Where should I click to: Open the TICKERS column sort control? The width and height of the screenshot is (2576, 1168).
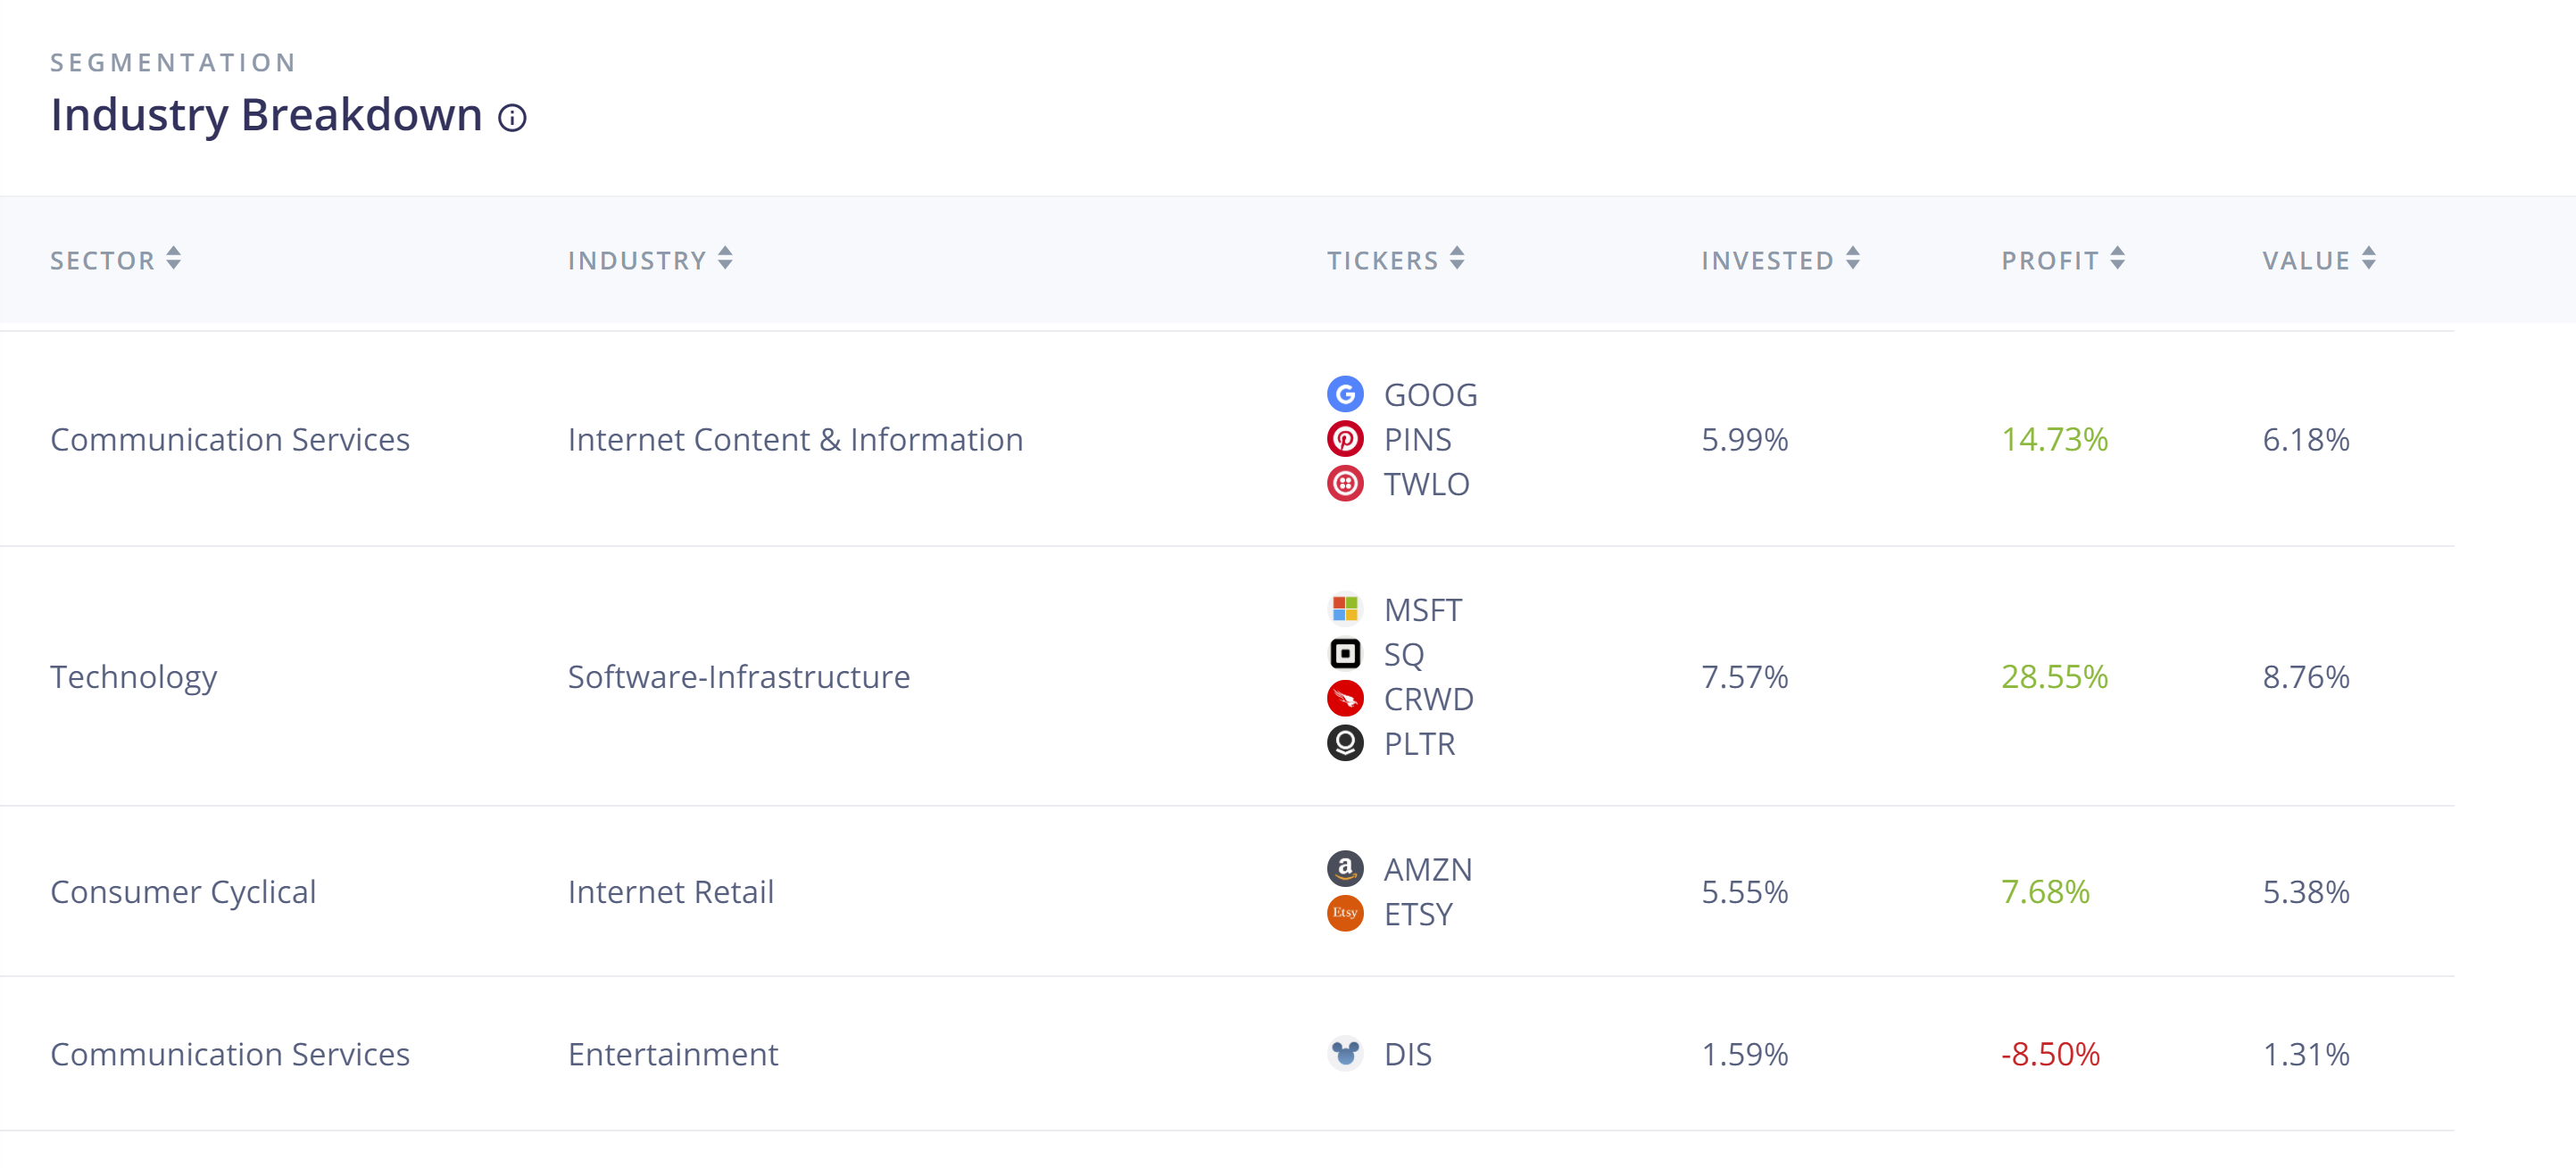pos(1458,259)
